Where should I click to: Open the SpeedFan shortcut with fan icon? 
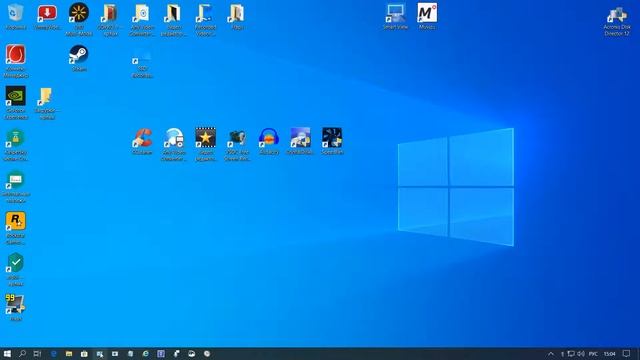(x=332, y=138)
